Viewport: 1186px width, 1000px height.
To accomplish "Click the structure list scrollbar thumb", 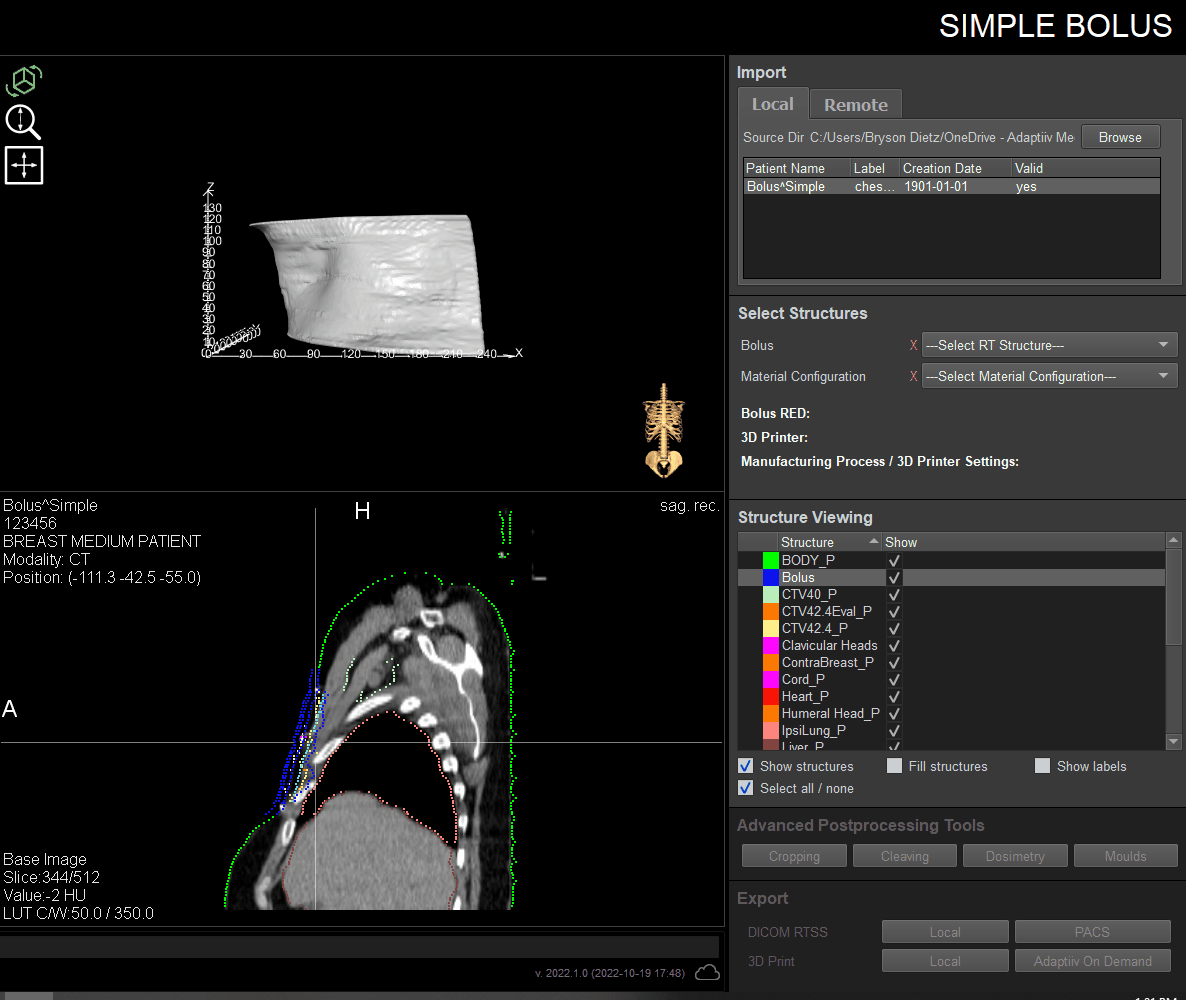I will click(1173, 597).
